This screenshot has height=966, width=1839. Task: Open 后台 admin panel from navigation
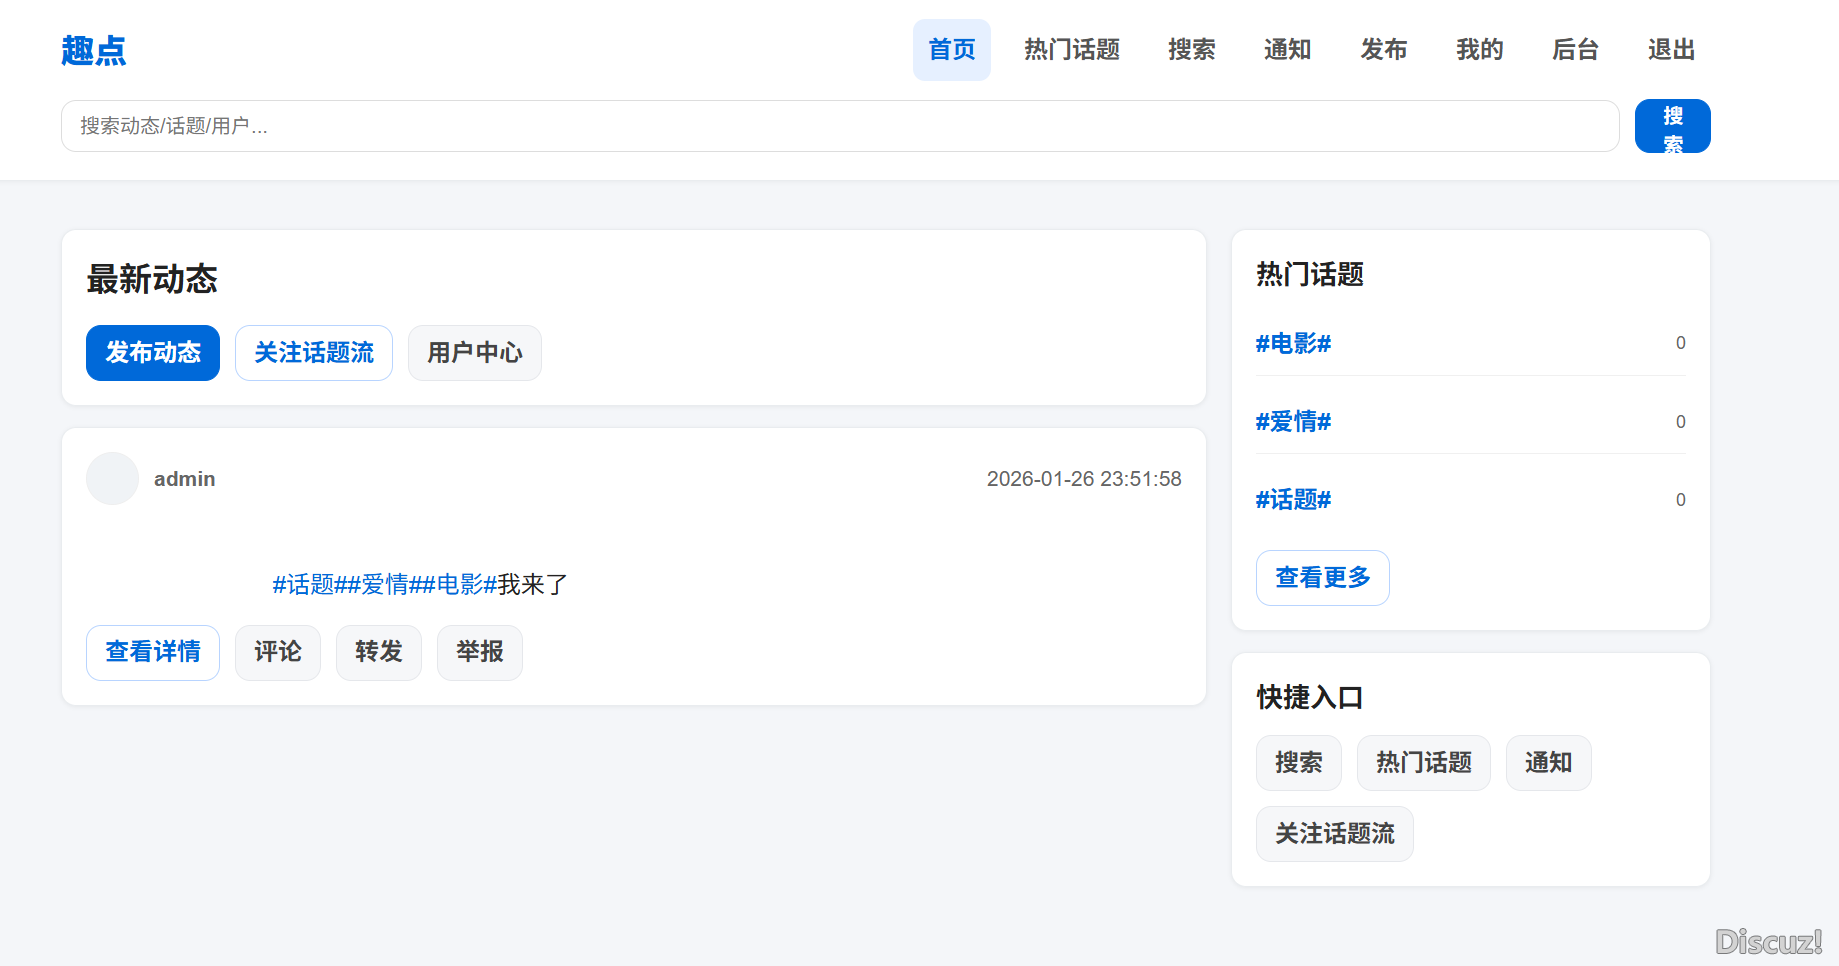coord(1575,50)
